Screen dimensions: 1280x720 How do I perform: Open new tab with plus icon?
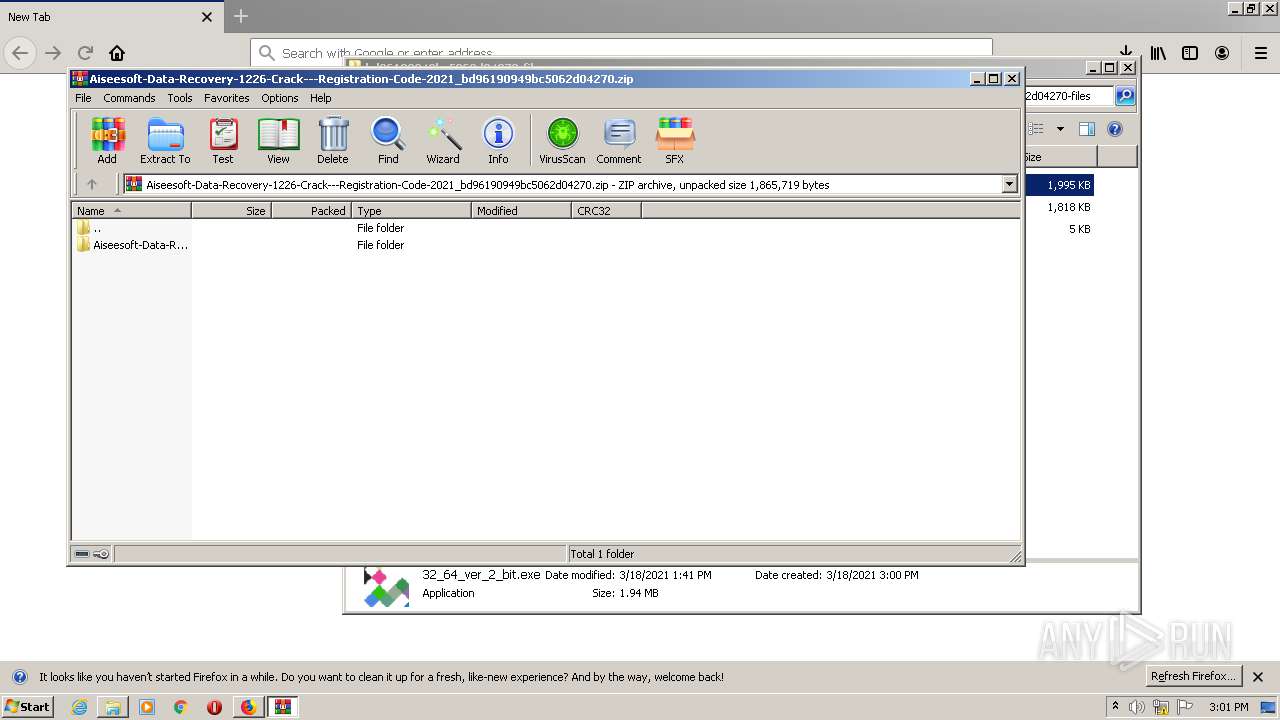click(241, 16)
